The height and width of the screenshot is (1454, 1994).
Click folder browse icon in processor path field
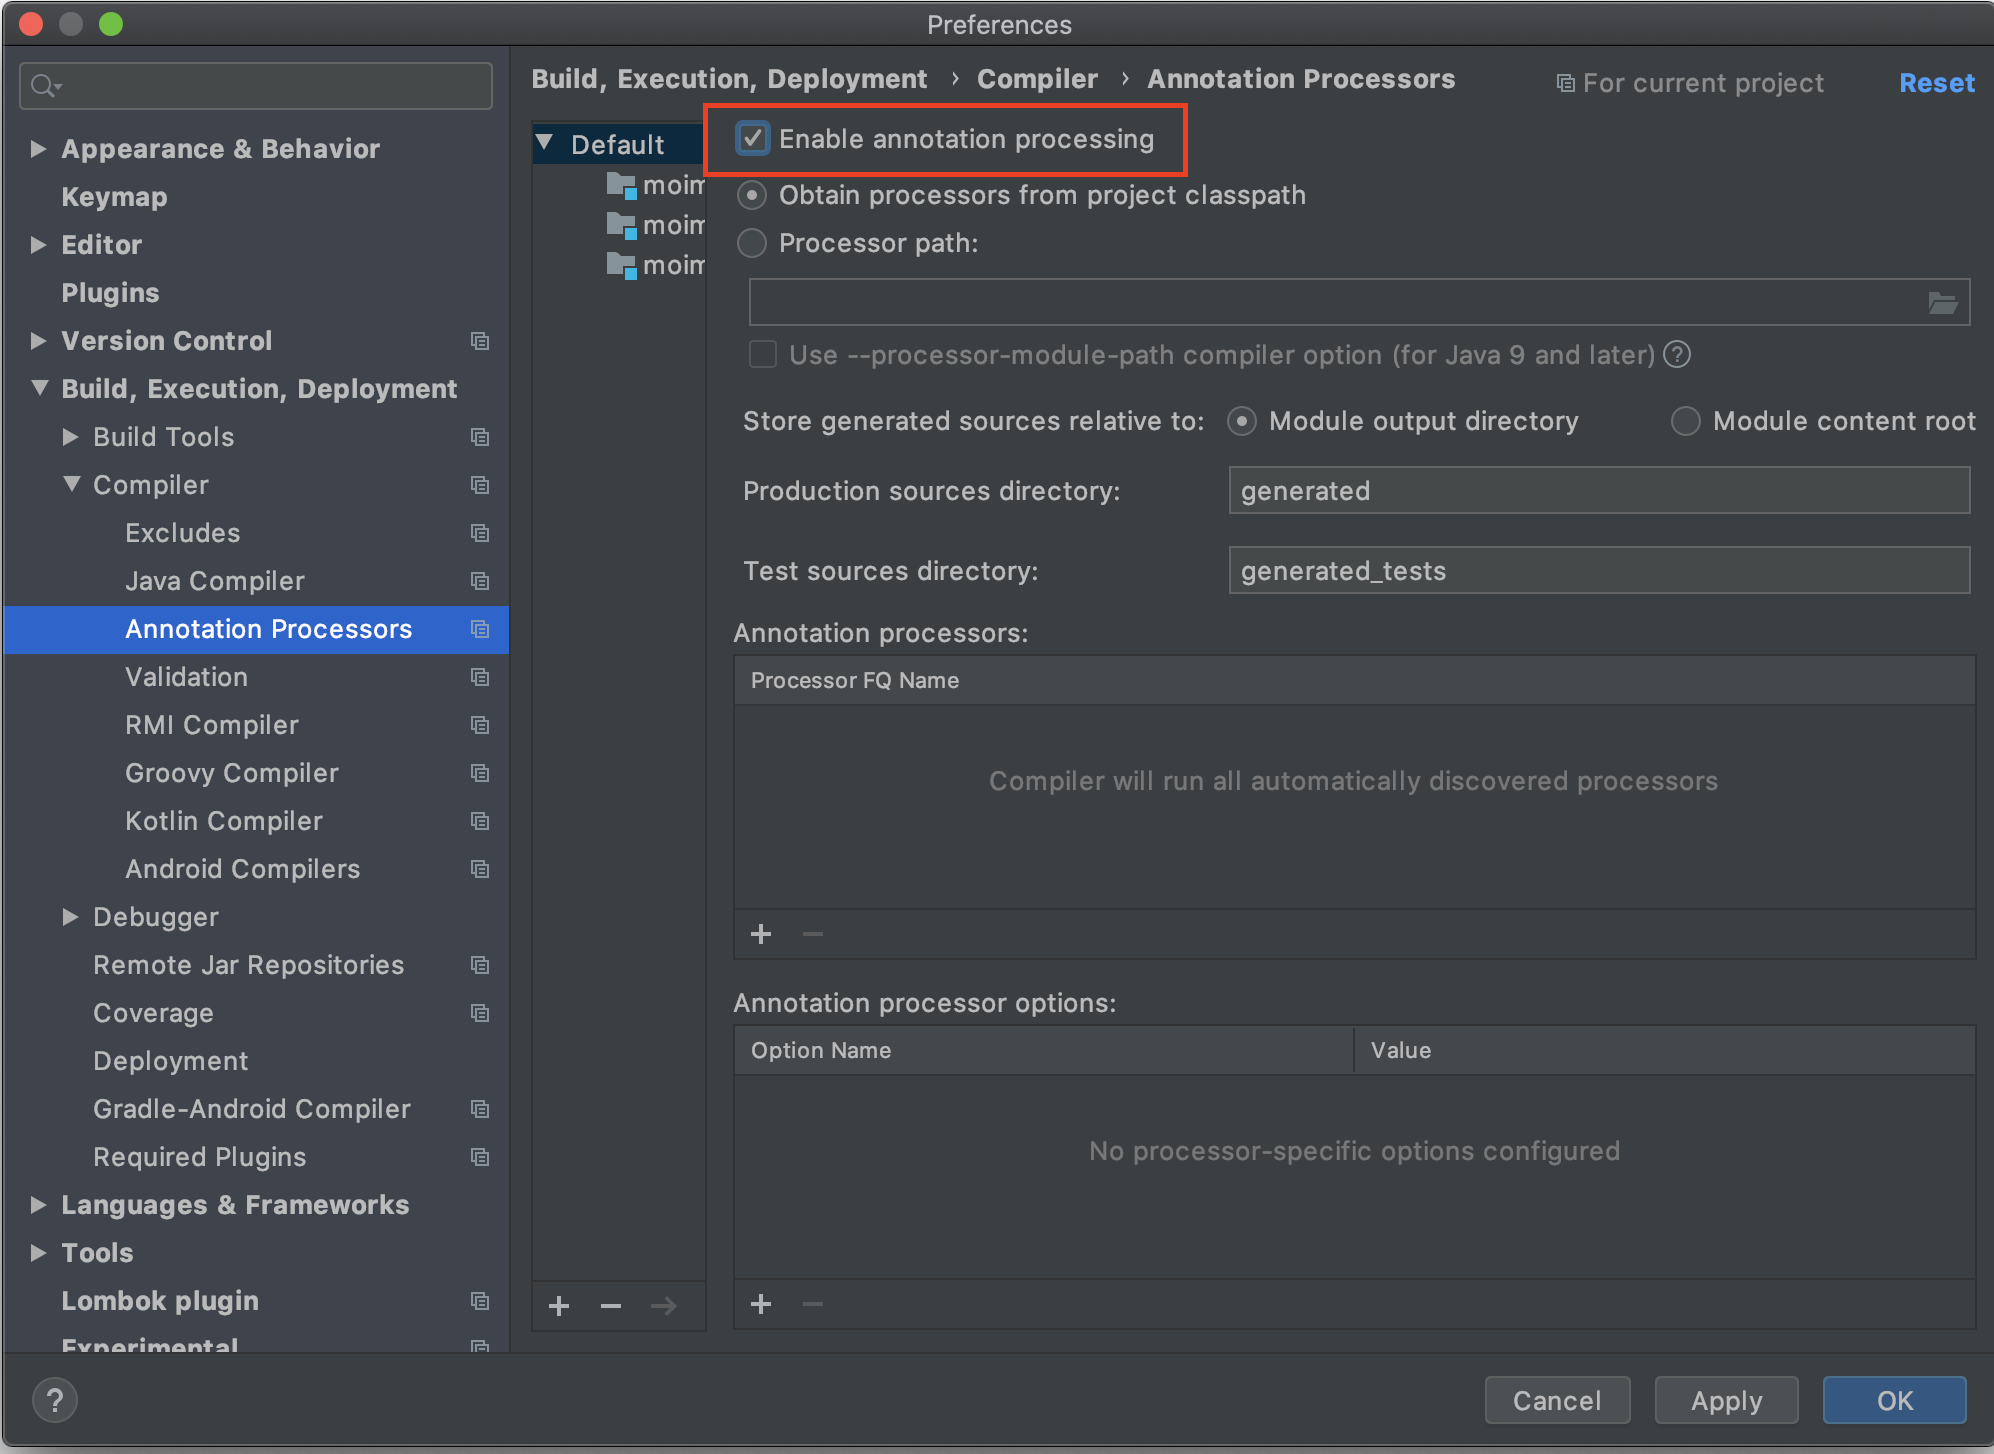1942,303
